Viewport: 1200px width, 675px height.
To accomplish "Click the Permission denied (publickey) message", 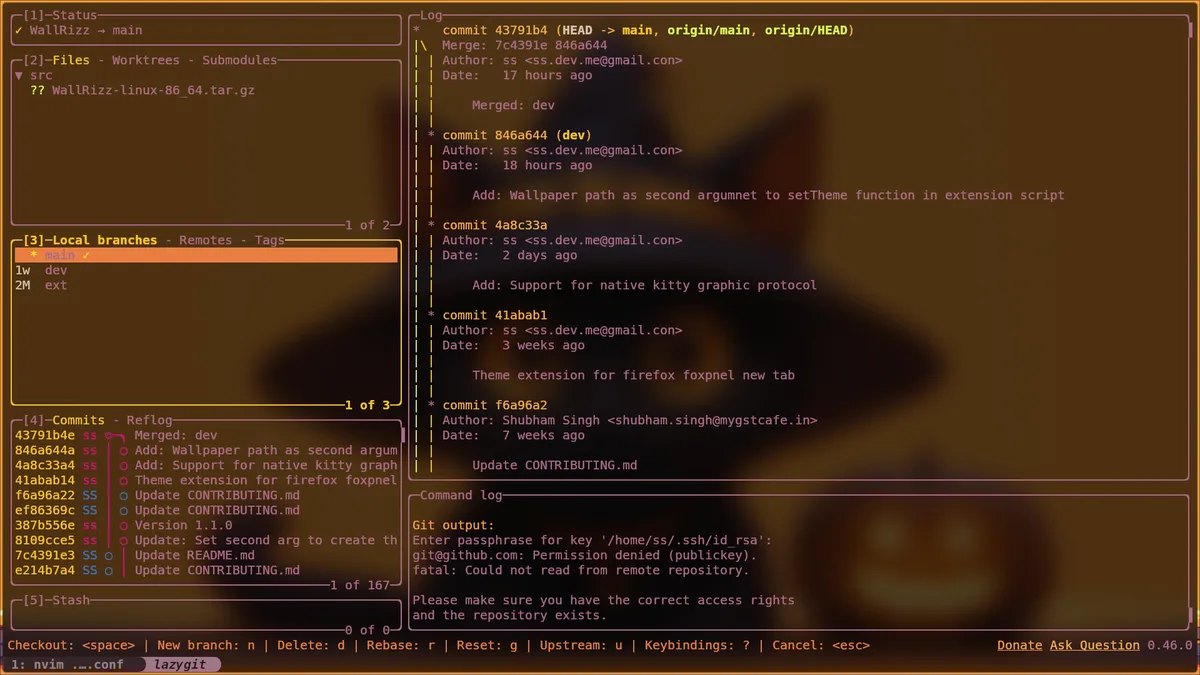I will tap(585, 555).
